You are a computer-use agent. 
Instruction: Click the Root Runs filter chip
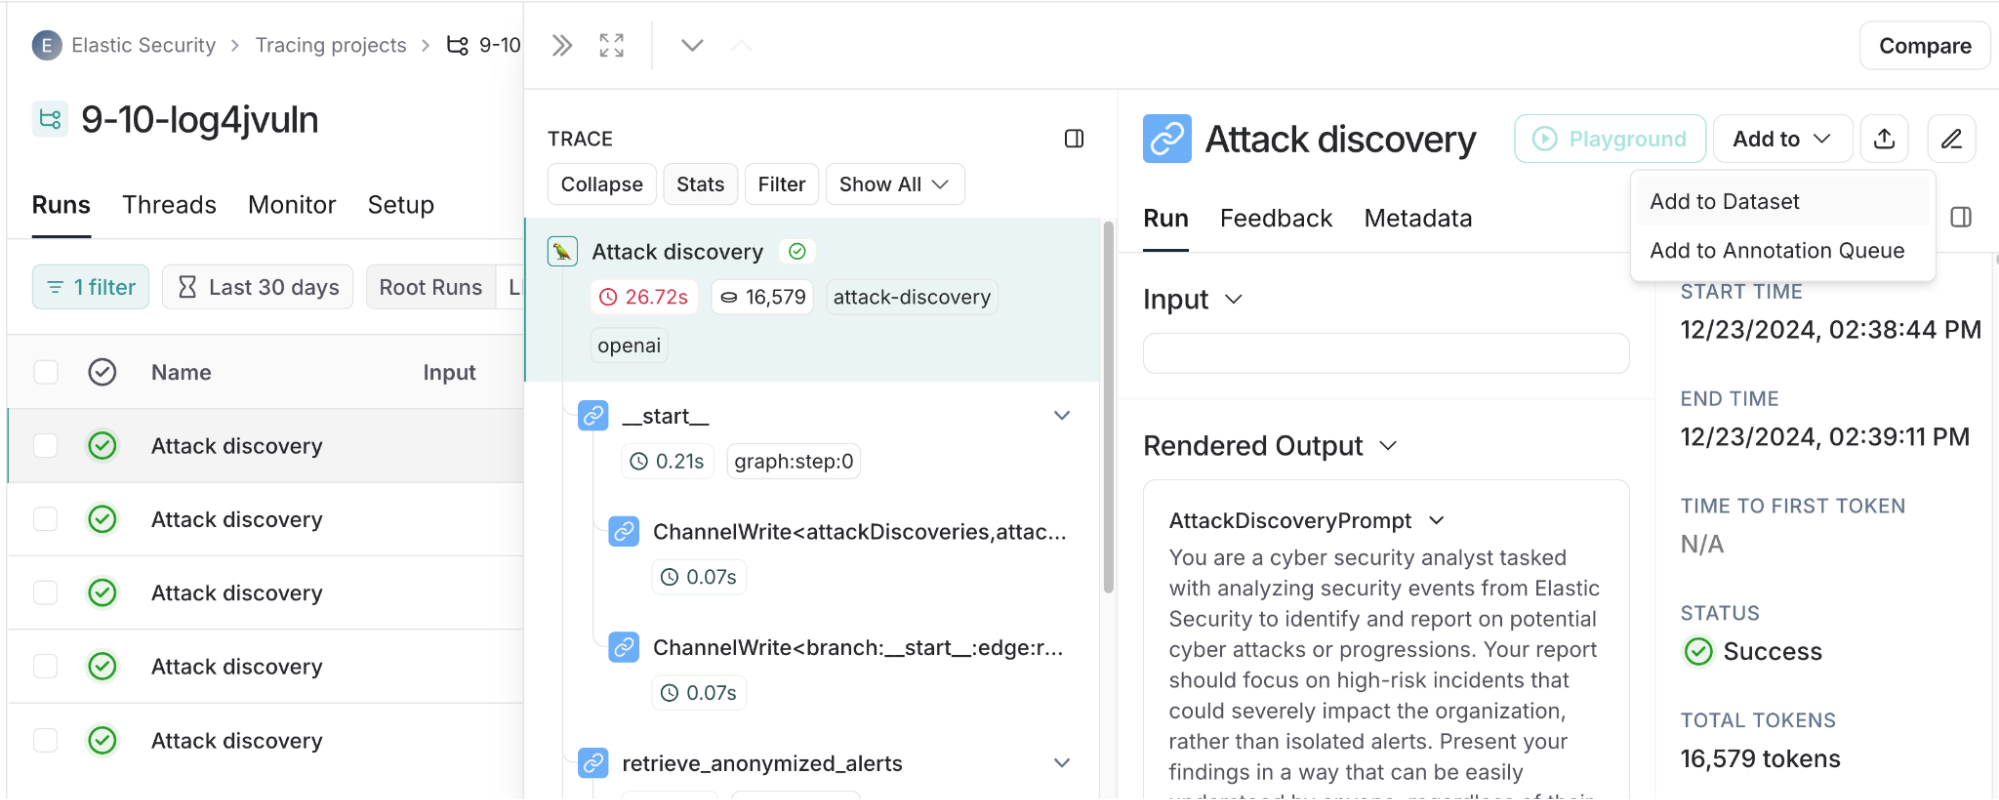tap(431, 287)
